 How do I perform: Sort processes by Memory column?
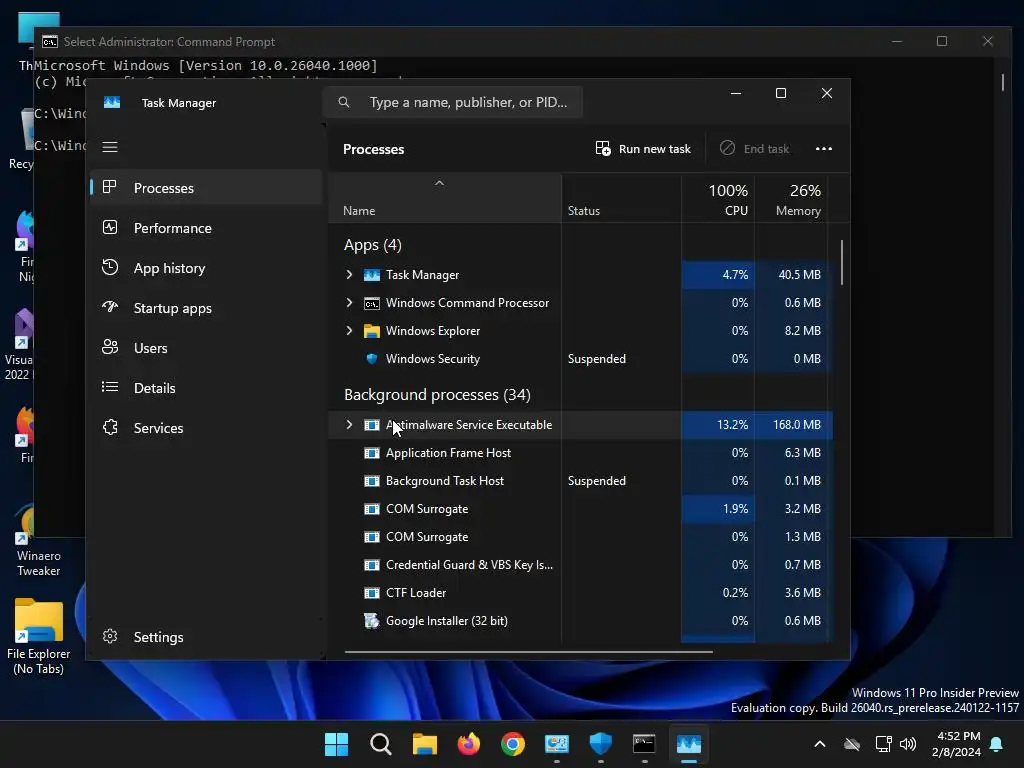(791, 199)
